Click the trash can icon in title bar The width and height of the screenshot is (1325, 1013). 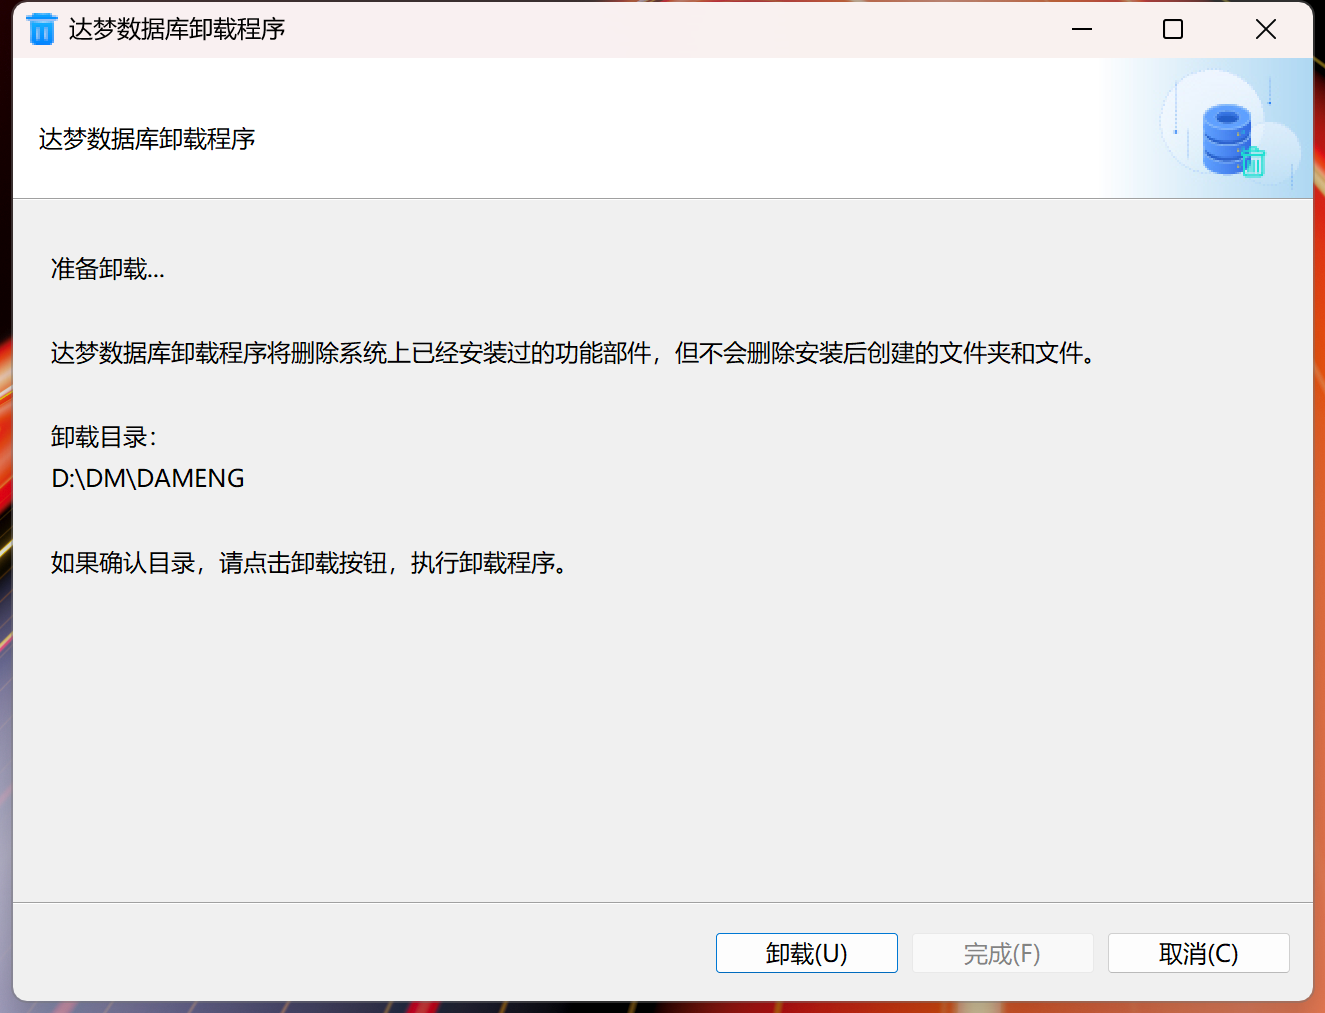point(41,30)
